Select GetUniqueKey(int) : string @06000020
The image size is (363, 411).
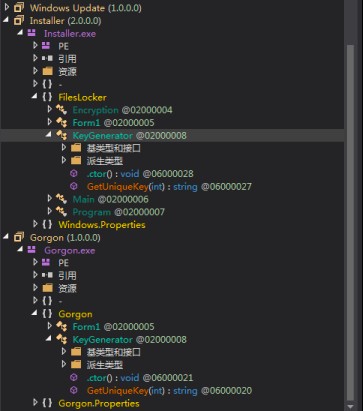click(x=169, y=391)
